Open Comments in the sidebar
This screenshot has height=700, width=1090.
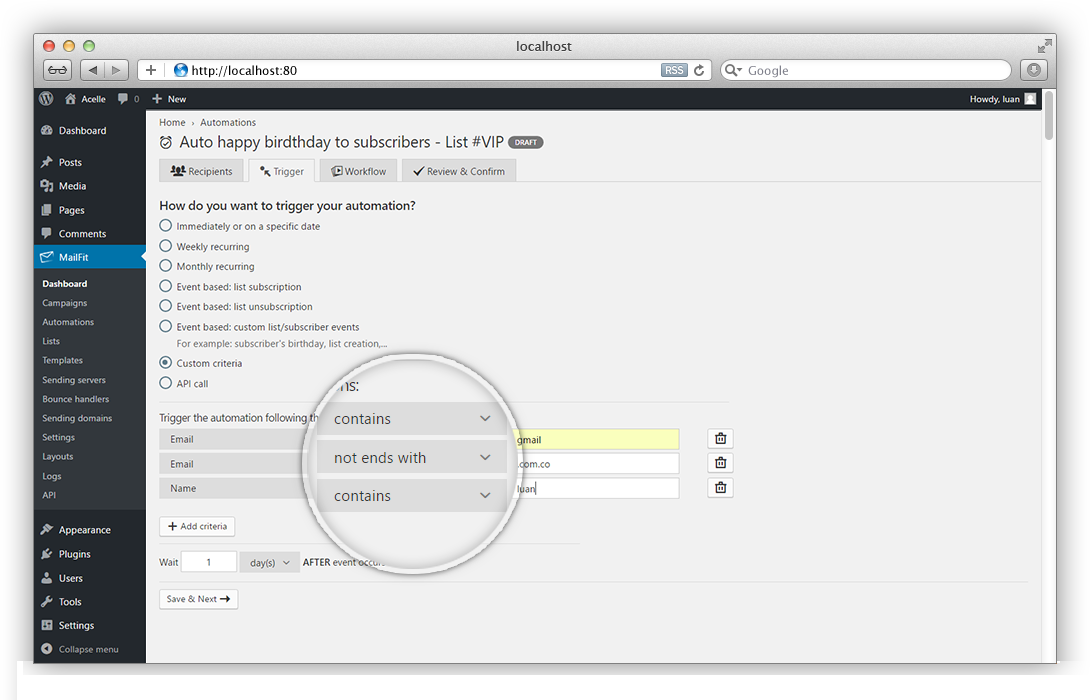82,234
